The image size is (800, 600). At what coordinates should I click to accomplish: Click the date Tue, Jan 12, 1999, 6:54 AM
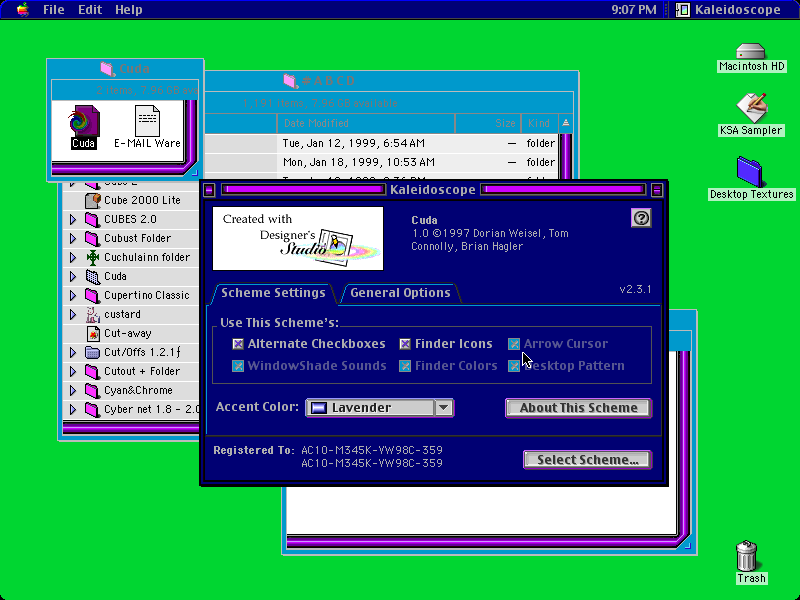[x=354, y=143]
